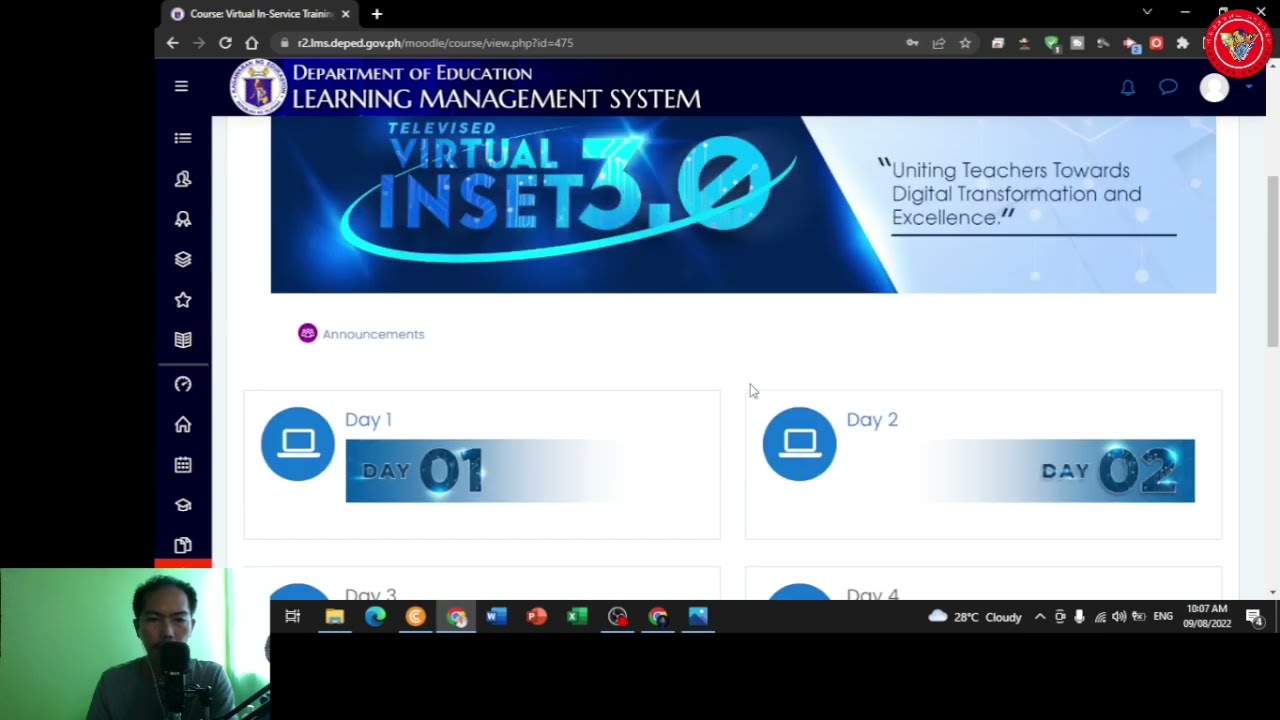Open Excel from the taskbar
The height and width of the screenshot is (720, 1280).
(577, 617)
